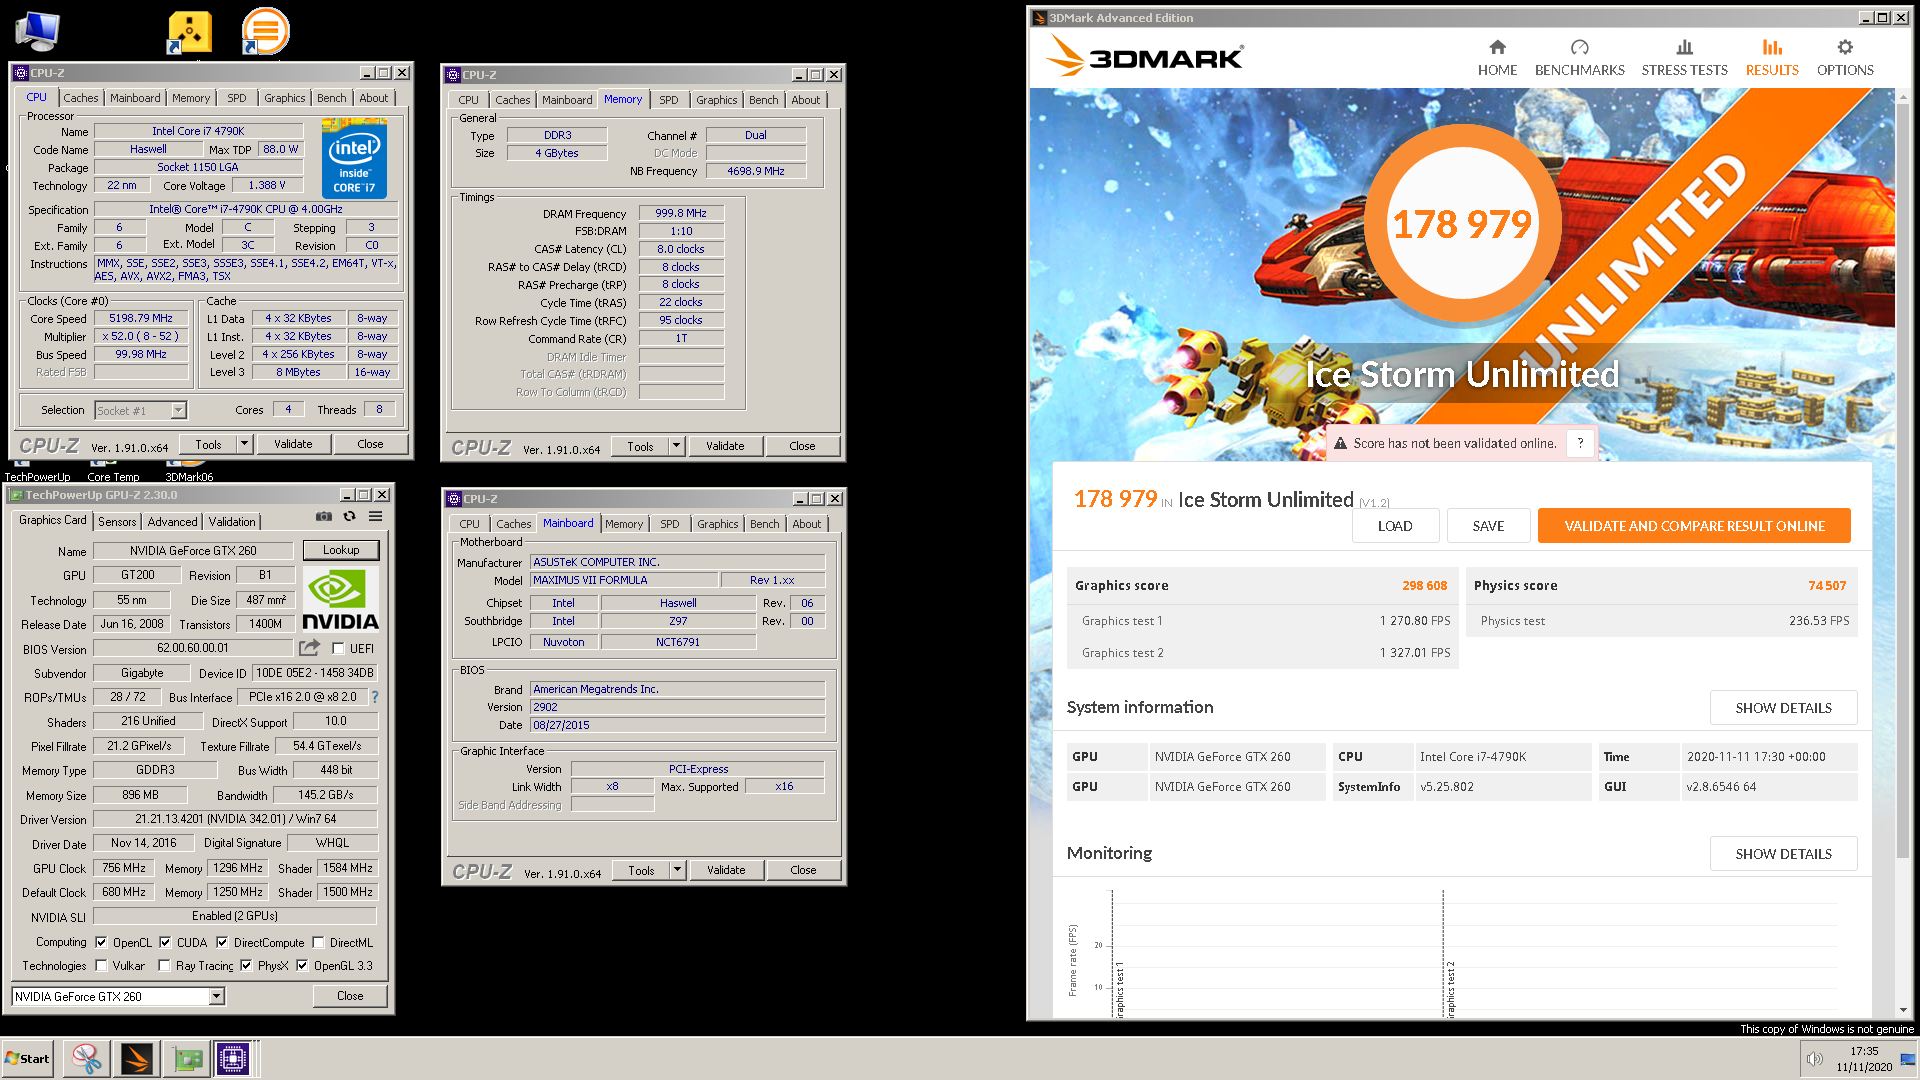Click the LOAD result button

click(1395, 526)
